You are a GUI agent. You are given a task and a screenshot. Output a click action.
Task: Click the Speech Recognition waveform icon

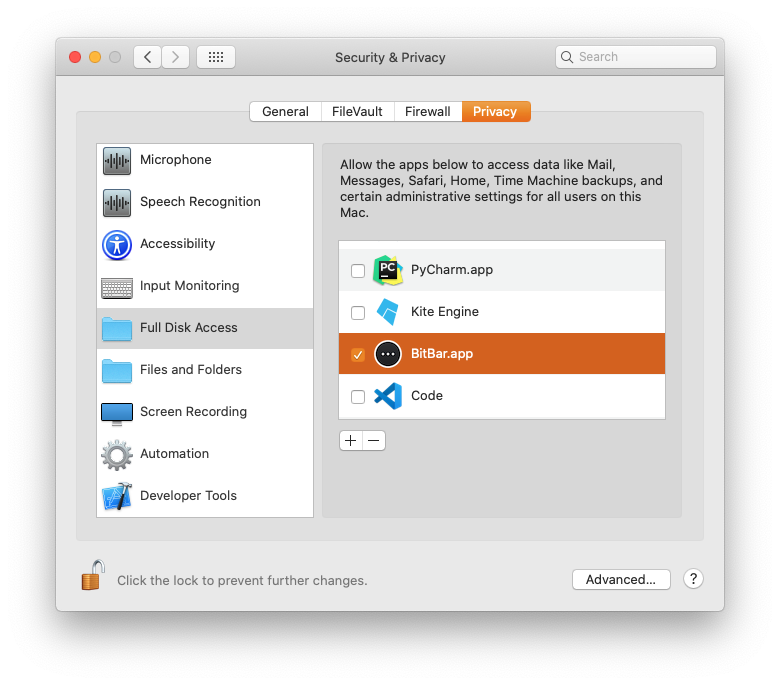pos(117,202)
